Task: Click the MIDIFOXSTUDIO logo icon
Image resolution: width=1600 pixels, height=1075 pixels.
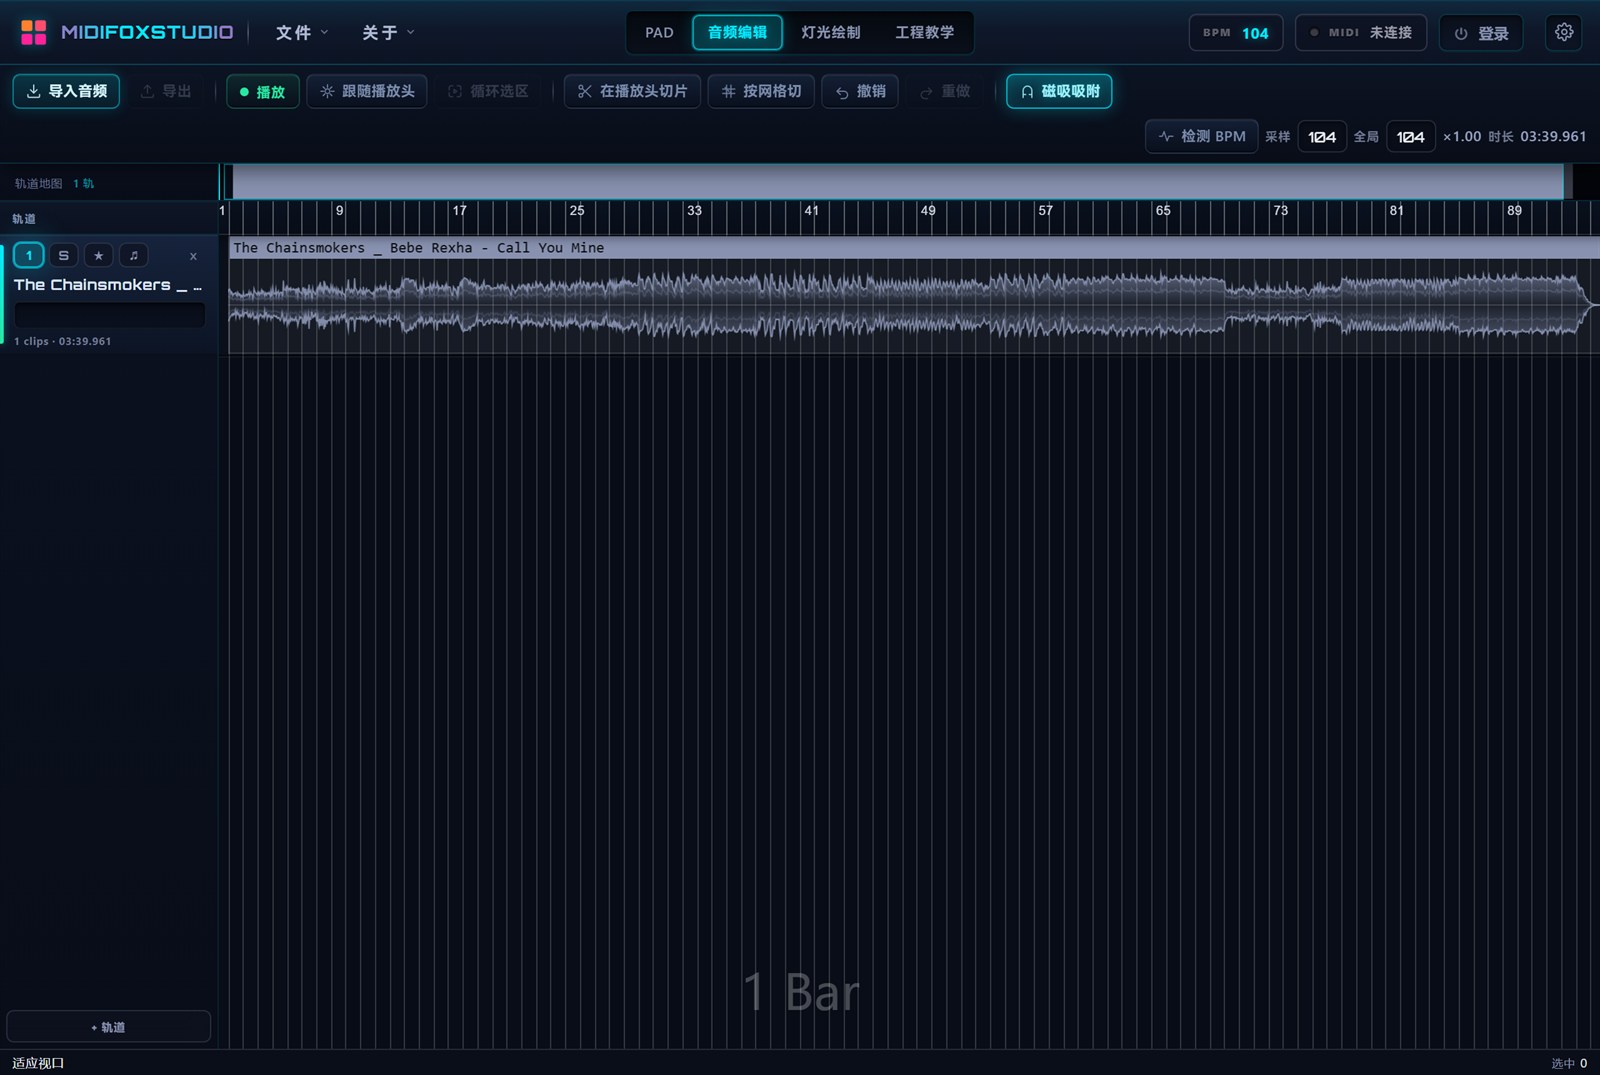Action: (34, 32)
